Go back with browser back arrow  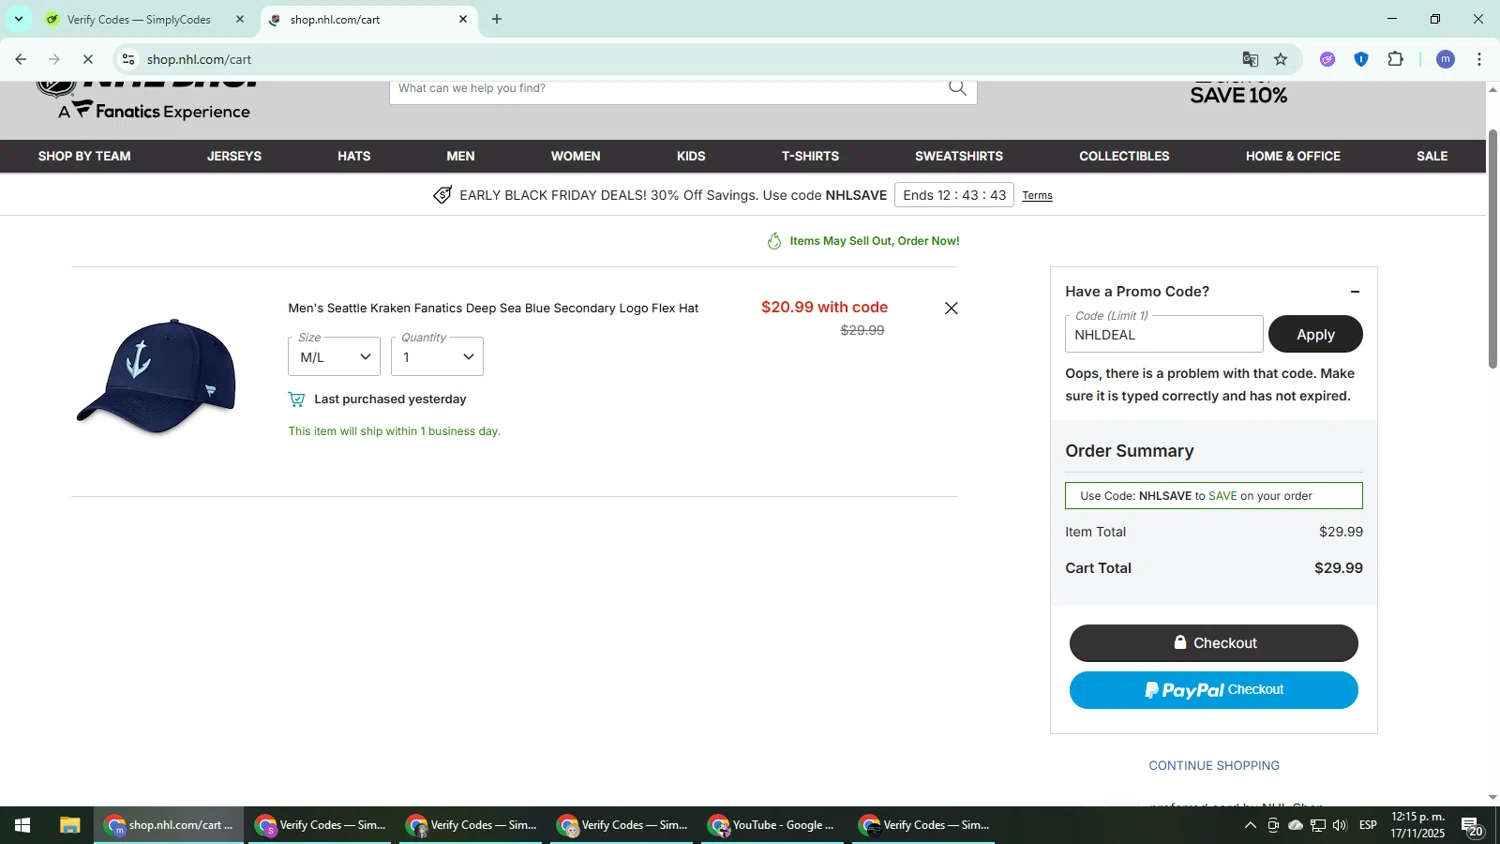pos(20,59)
